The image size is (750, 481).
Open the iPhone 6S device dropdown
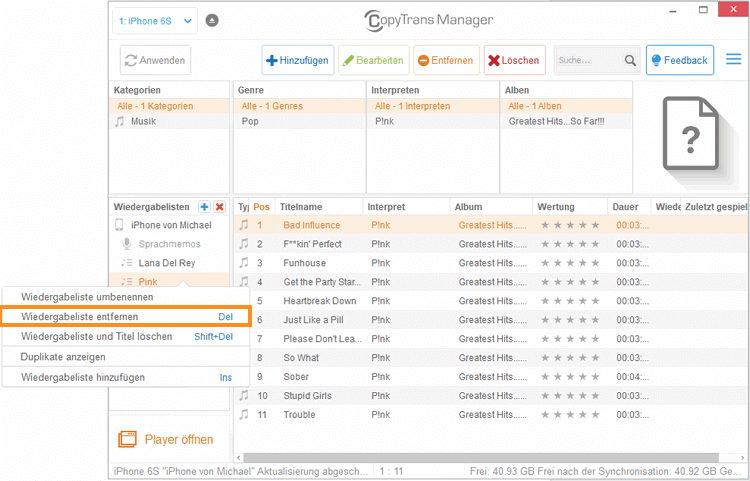(x=155, y=21)
